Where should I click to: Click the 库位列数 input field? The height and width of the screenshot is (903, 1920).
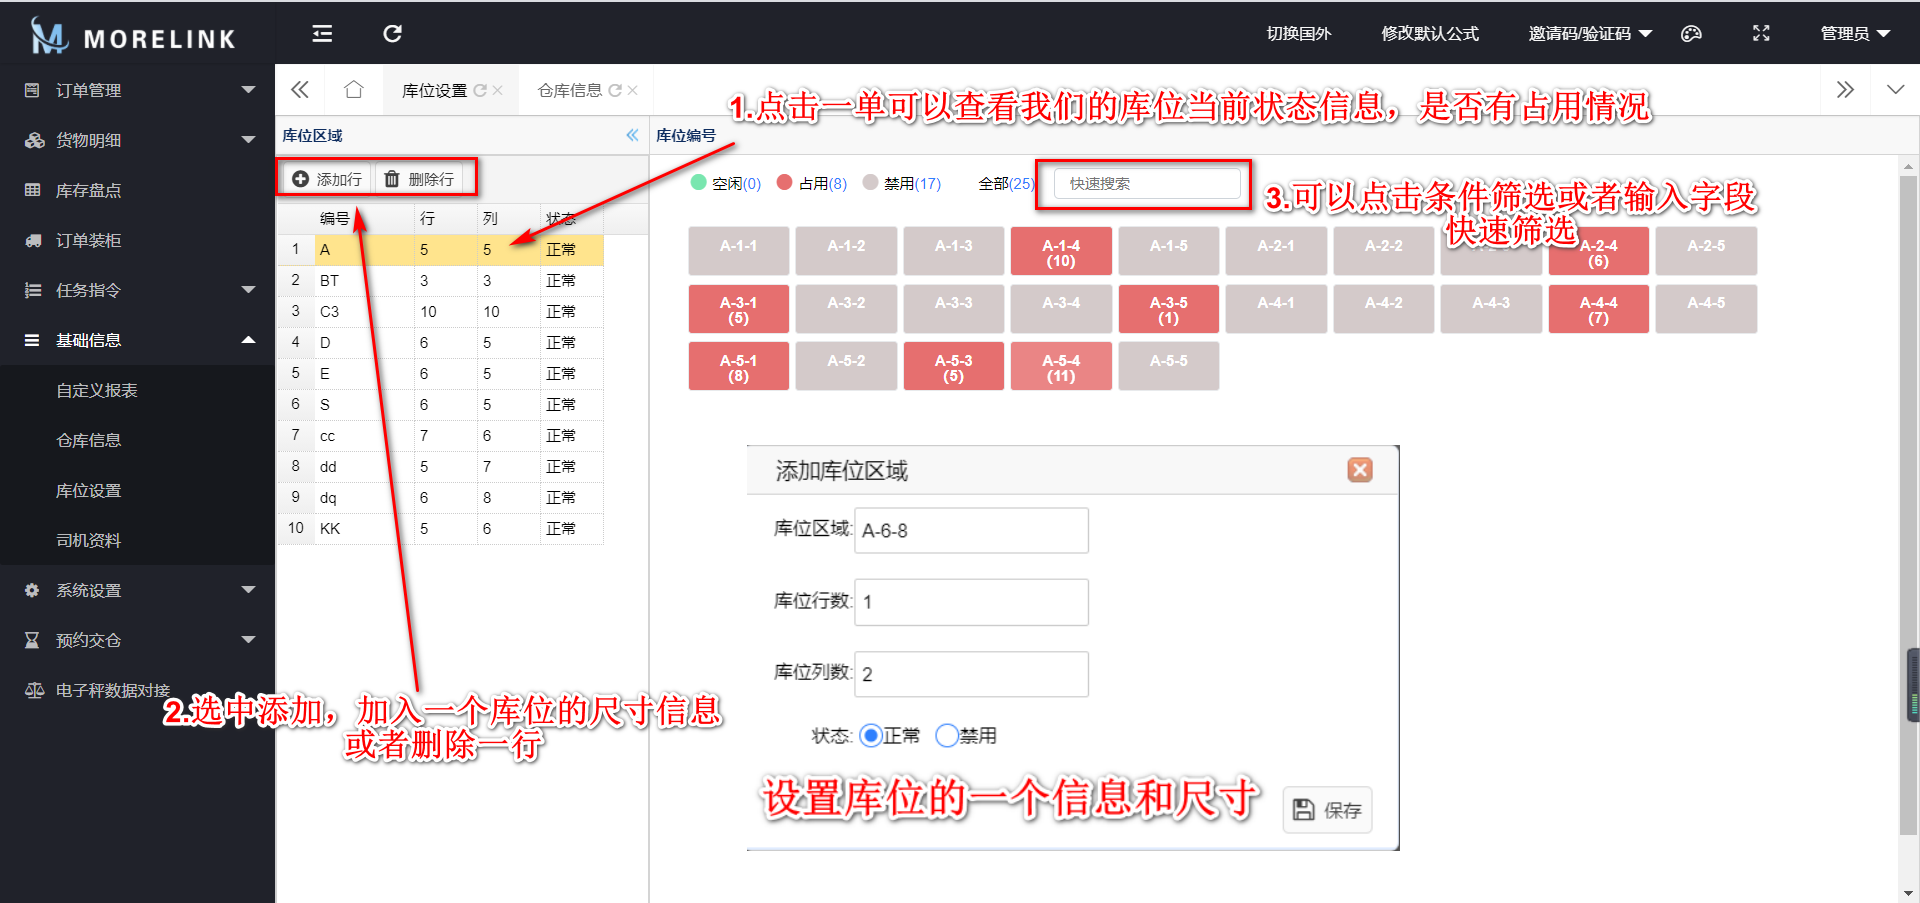971,674
